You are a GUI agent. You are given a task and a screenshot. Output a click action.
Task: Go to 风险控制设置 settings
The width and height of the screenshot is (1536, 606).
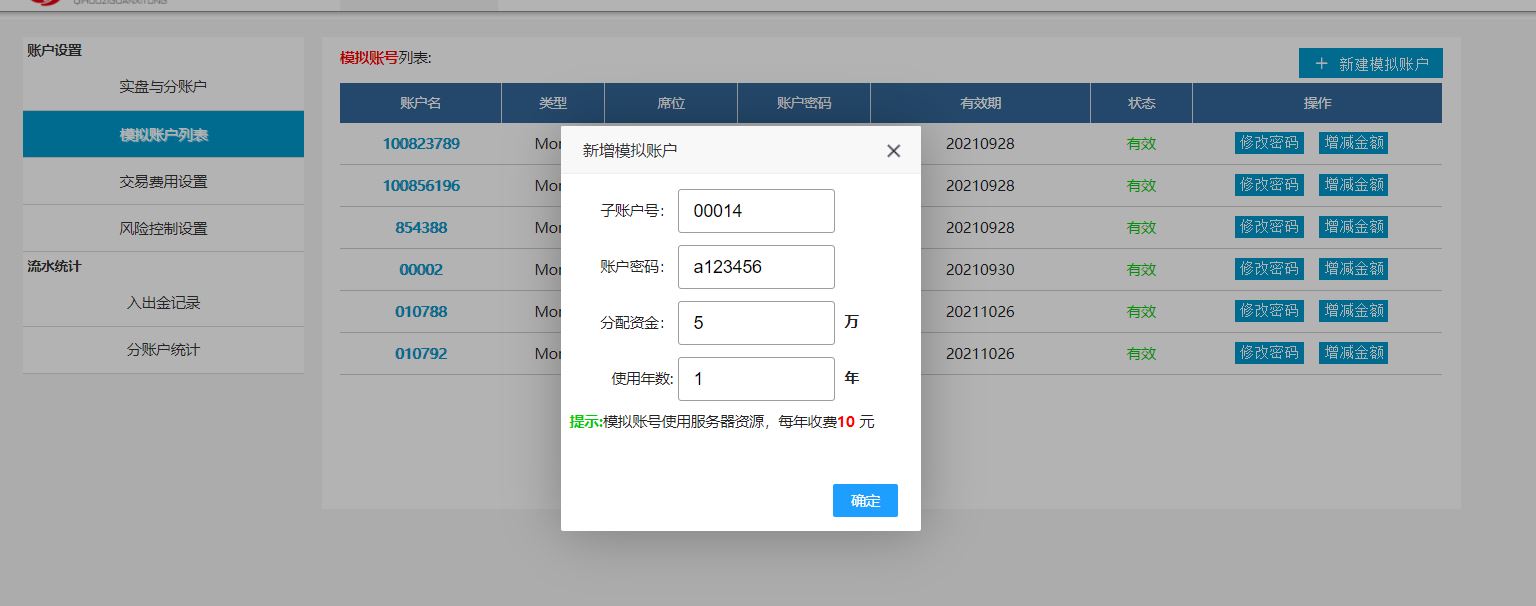163,228
